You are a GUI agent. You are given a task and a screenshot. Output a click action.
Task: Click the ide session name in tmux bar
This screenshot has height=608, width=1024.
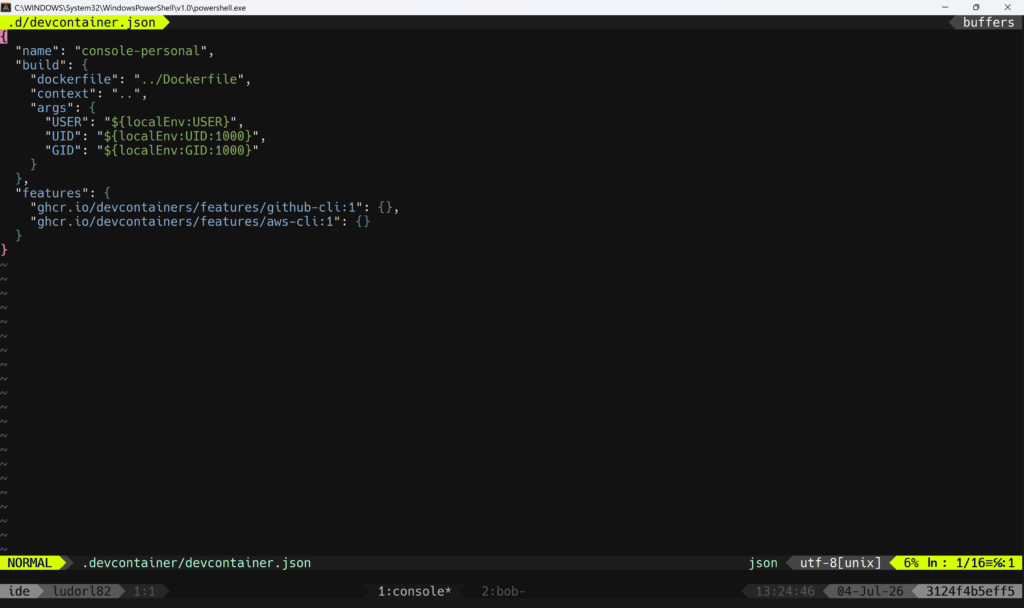[19, 591]
